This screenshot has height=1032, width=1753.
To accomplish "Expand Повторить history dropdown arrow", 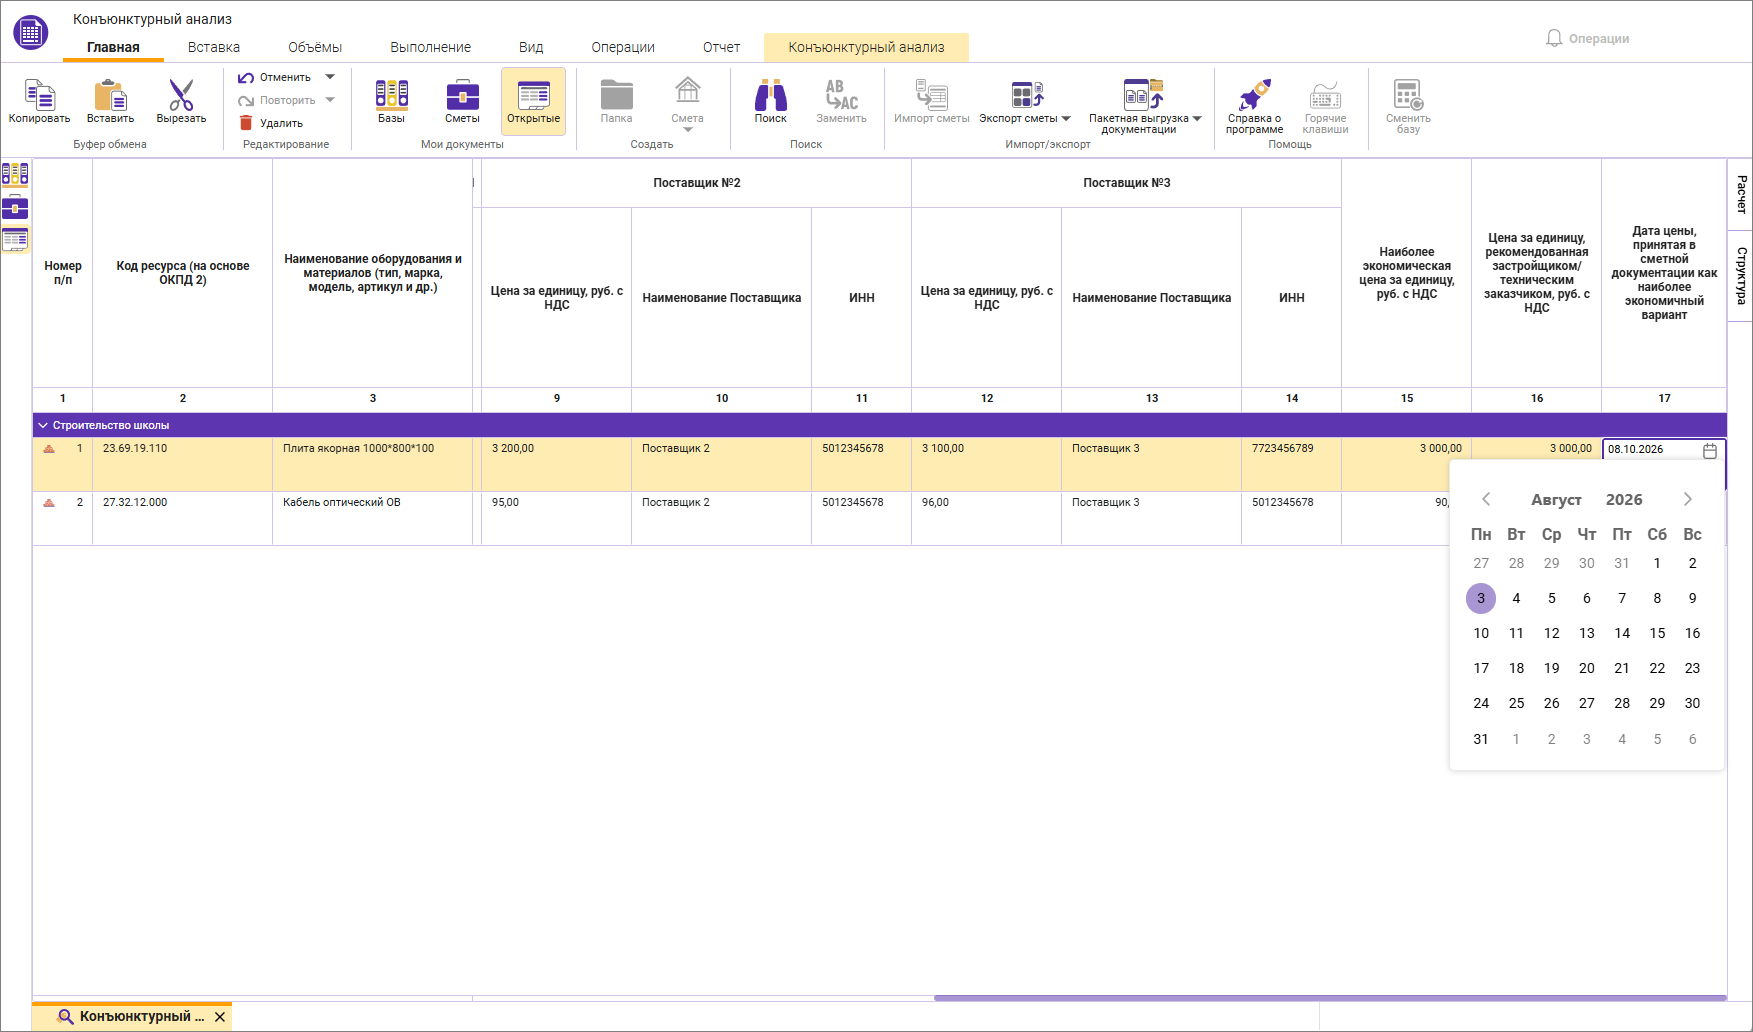I will (x=330, y=100).
